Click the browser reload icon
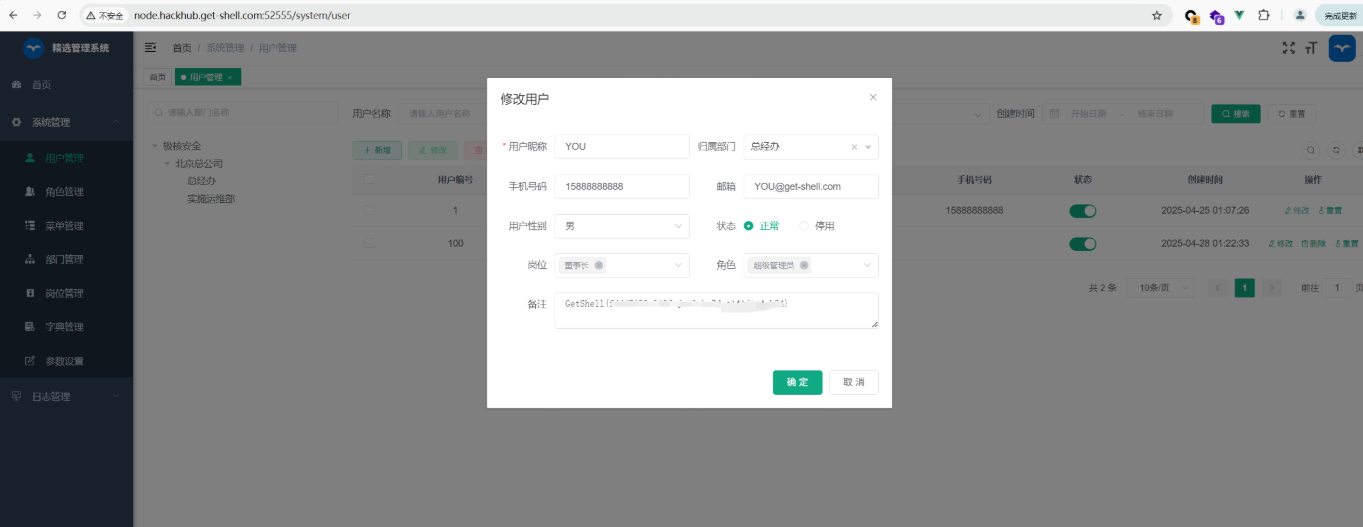 point(62,16)
